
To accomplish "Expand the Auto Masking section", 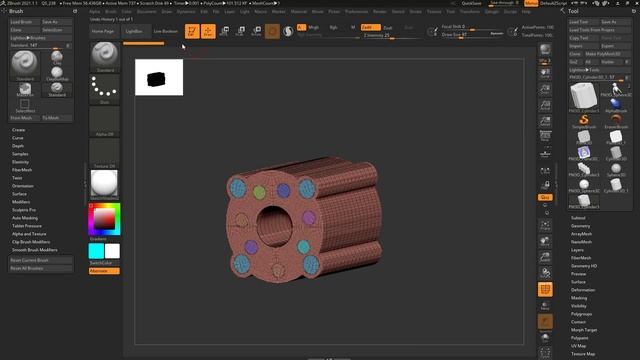I will coord(24,218).
